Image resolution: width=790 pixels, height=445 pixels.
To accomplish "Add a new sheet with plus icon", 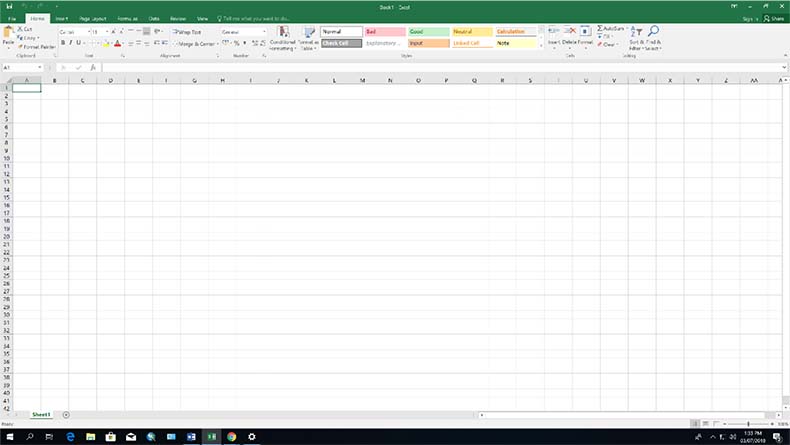I will pyautogui.click(x=66, y=414).
